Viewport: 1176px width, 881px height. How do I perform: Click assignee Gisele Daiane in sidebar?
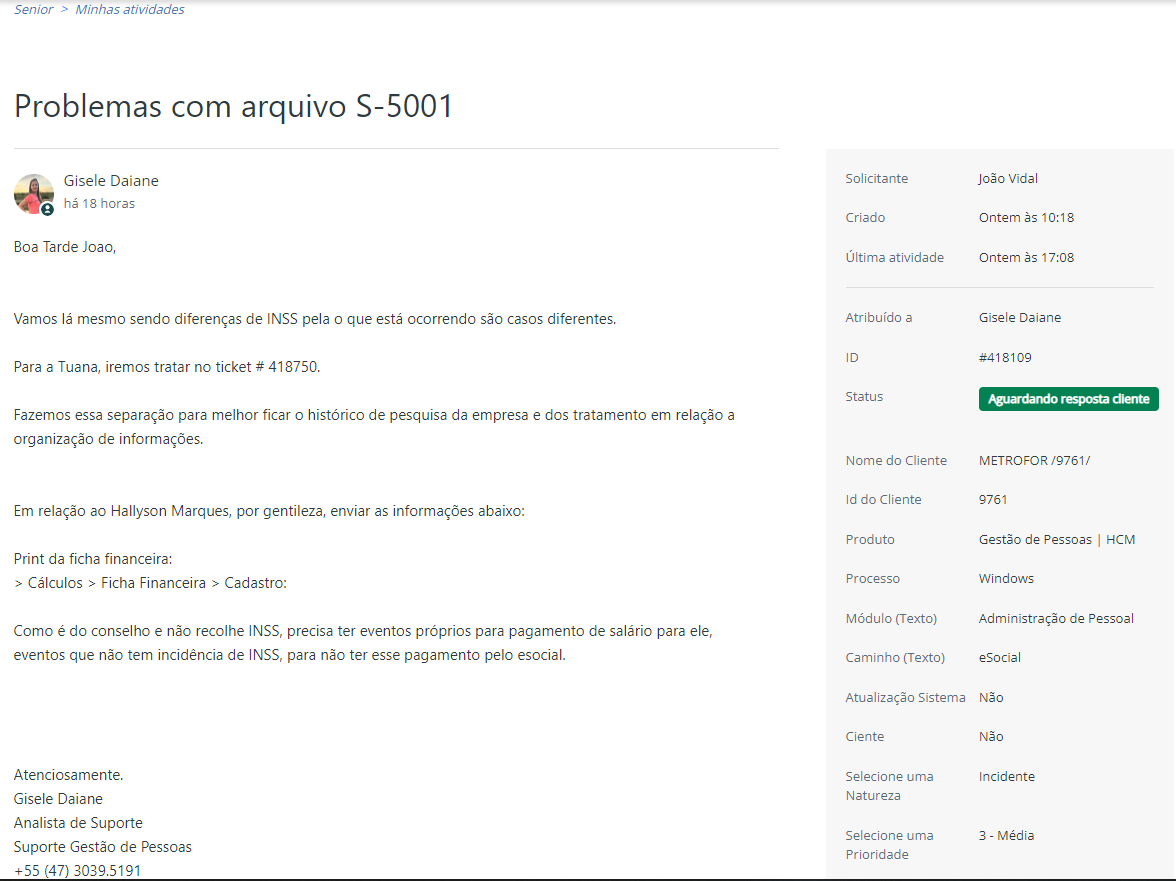1020,317
